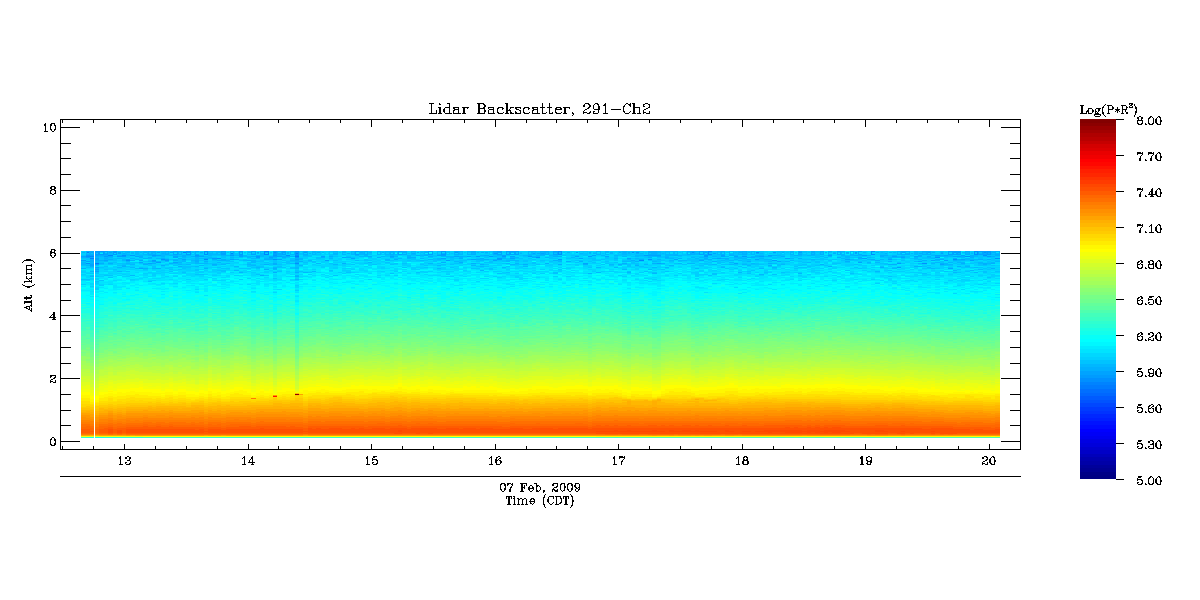The height and width of the screenshot is (600, 1200).
Task: Click the colorbar value 5.00
Action: pyautogui.click(x=1148, y=481)
